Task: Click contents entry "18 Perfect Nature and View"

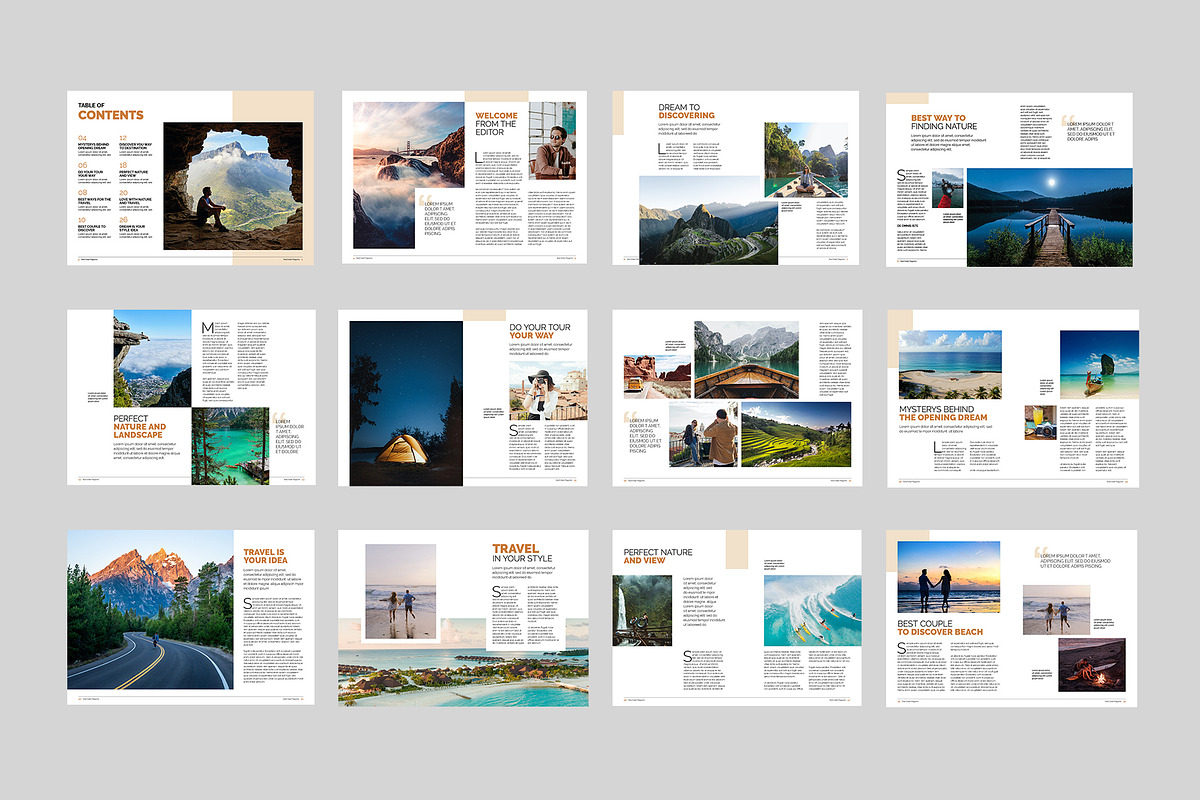Action: coord(138,175)
